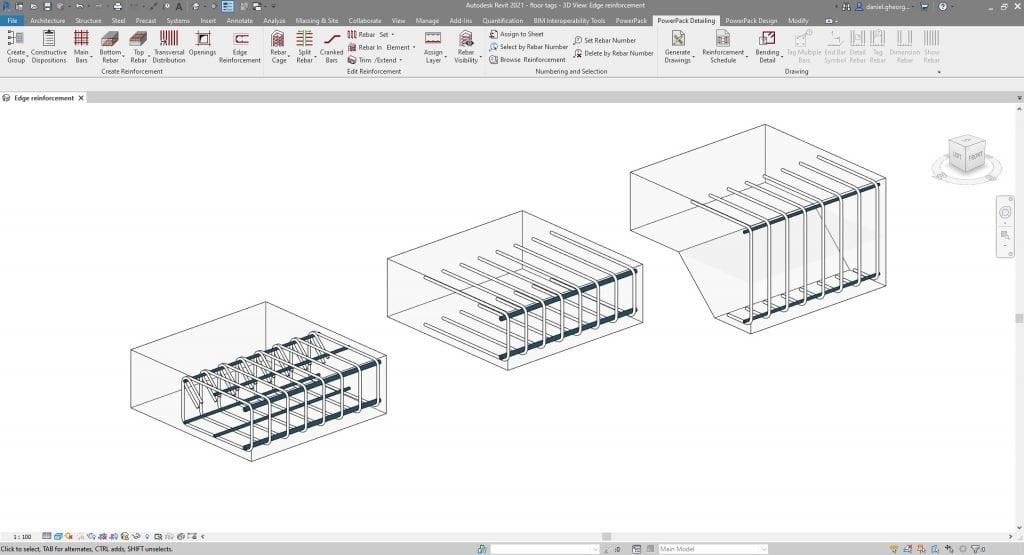Click the Dimension Rebar icon
The height and width of the screenshot is (555, 1024).
tap(904, 39)
